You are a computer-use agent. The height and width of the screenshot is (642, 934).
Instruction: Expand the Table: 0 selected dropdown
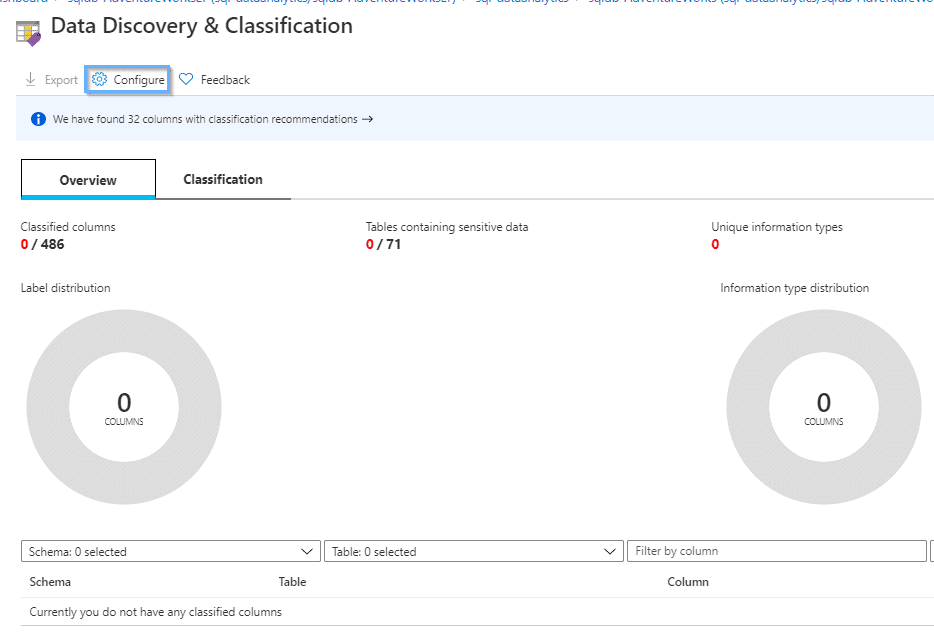point(474,551)
